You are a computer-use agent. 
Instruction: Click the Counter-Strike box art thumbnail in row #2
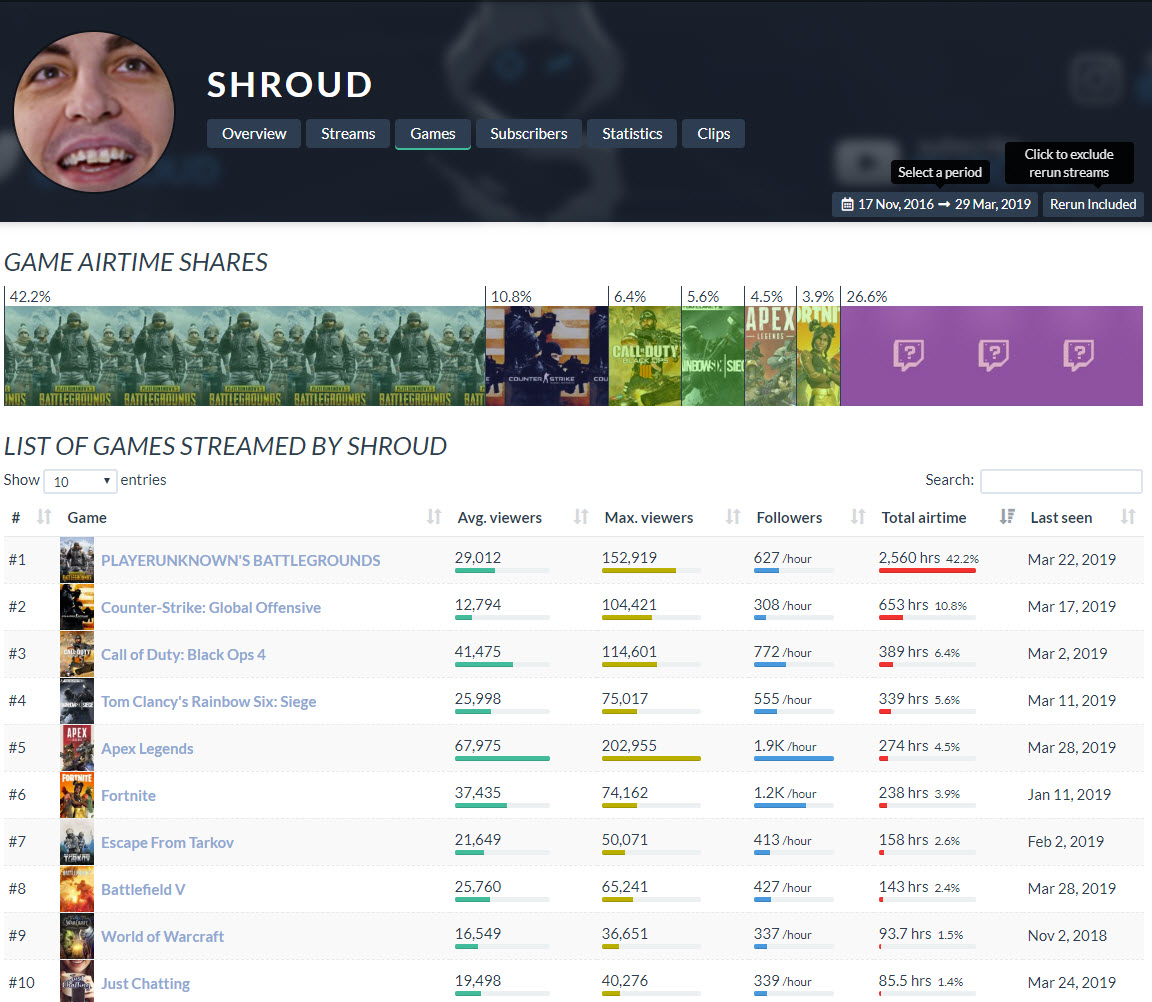click(x=77, y=607)
